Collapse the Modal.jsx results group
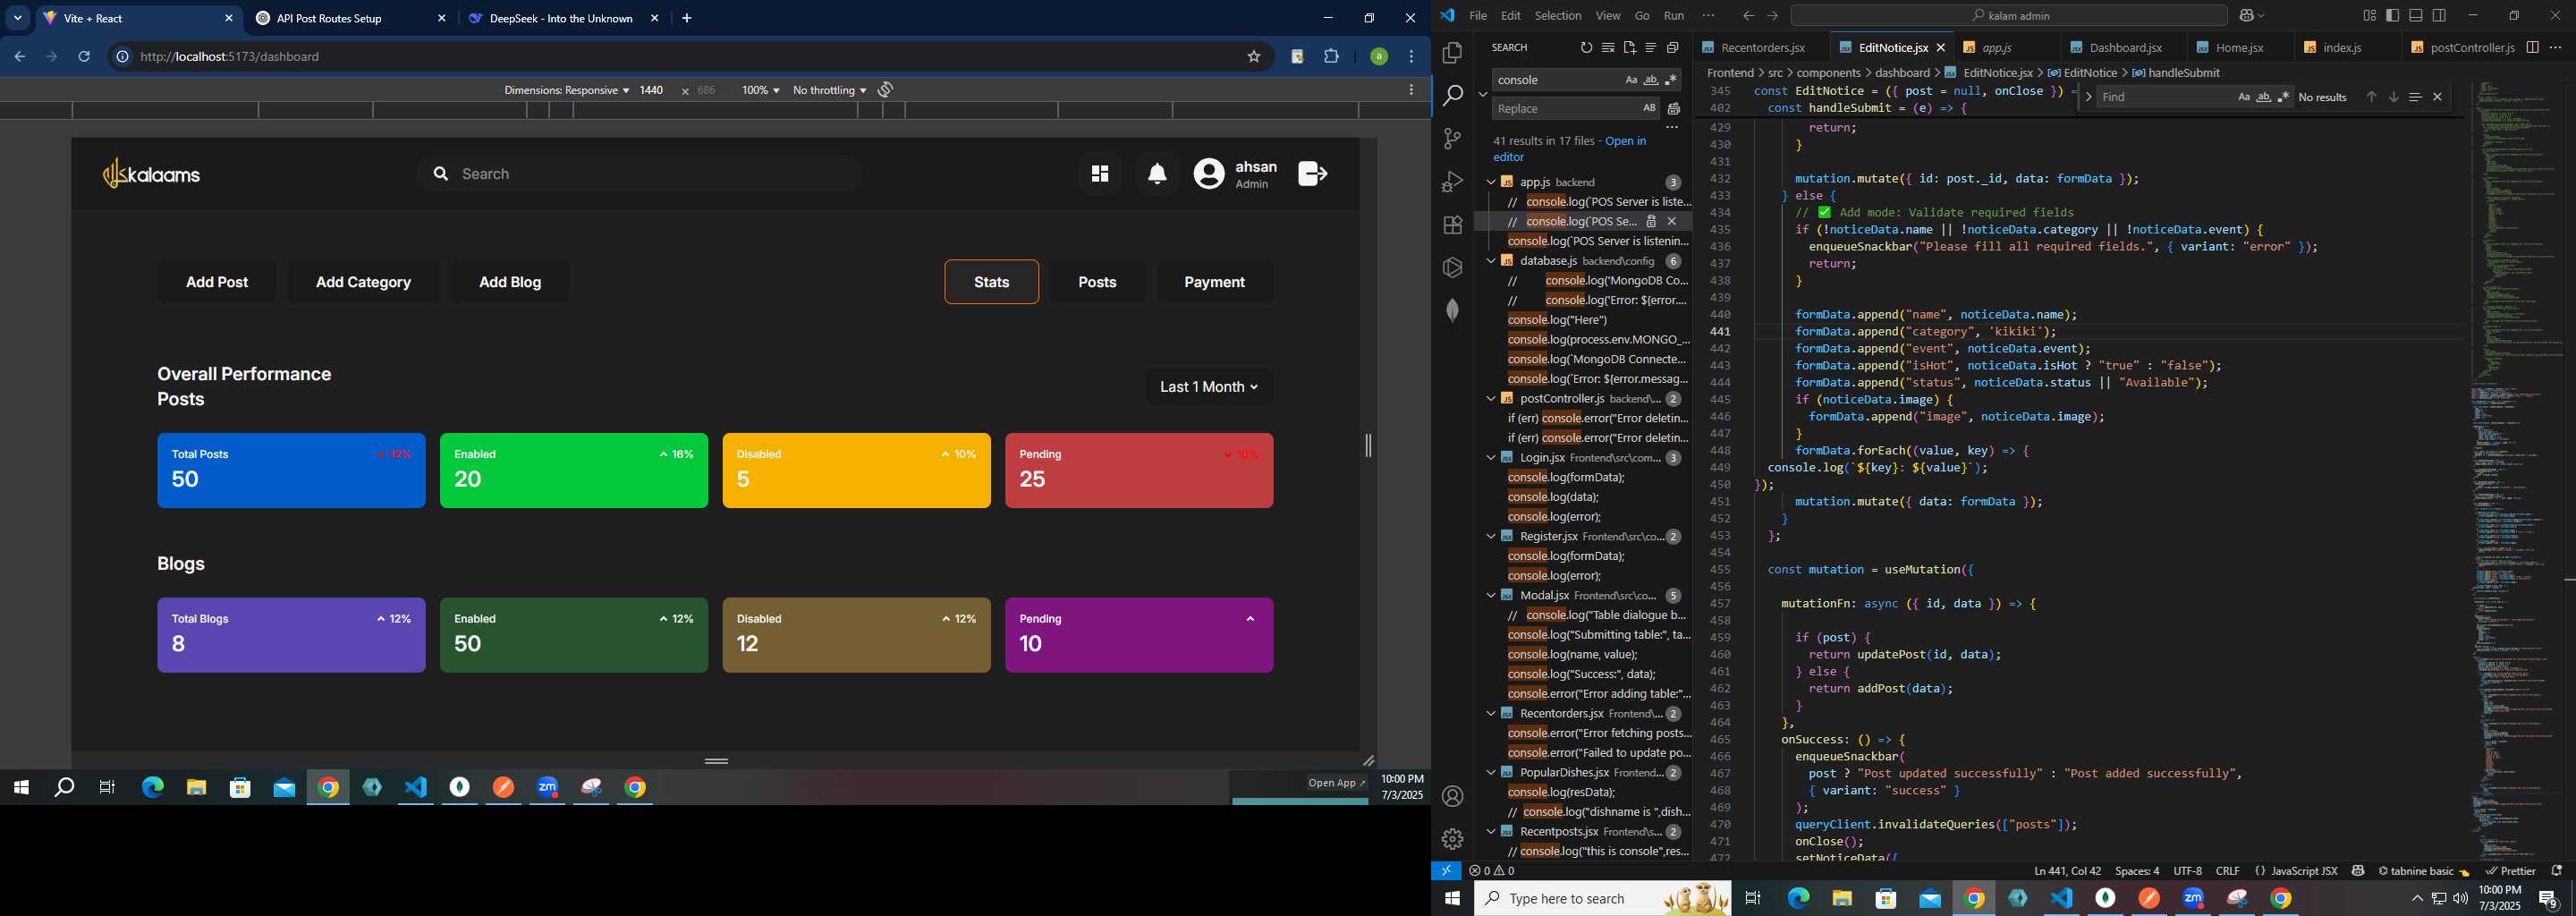 (1490, 596)
